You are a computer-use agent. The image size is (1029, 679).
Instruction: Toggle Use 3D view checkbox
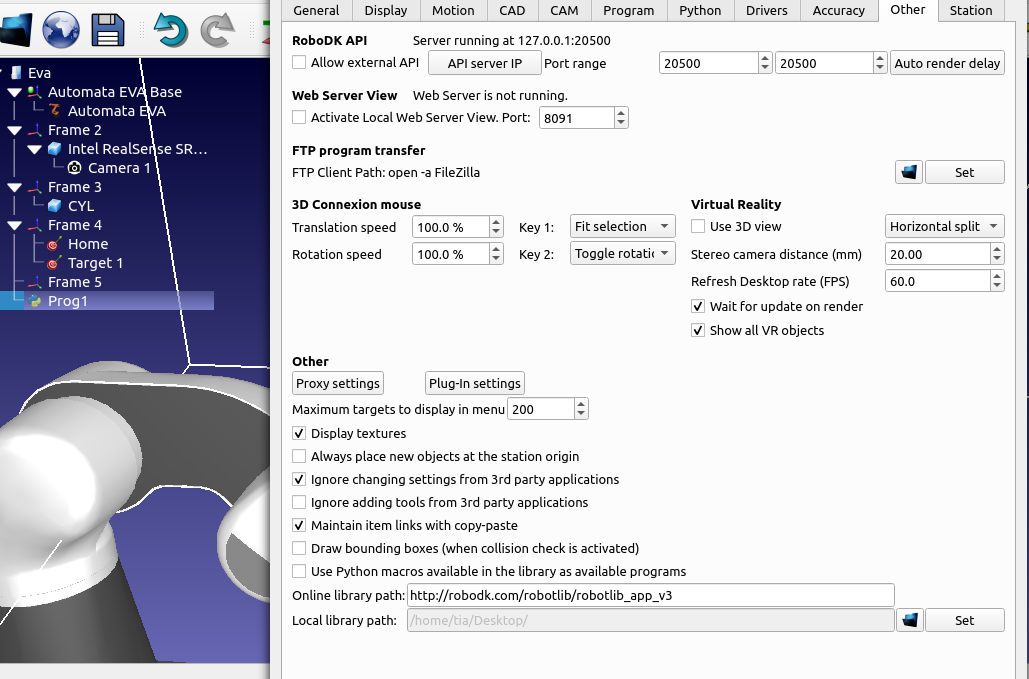pos(698,227)
